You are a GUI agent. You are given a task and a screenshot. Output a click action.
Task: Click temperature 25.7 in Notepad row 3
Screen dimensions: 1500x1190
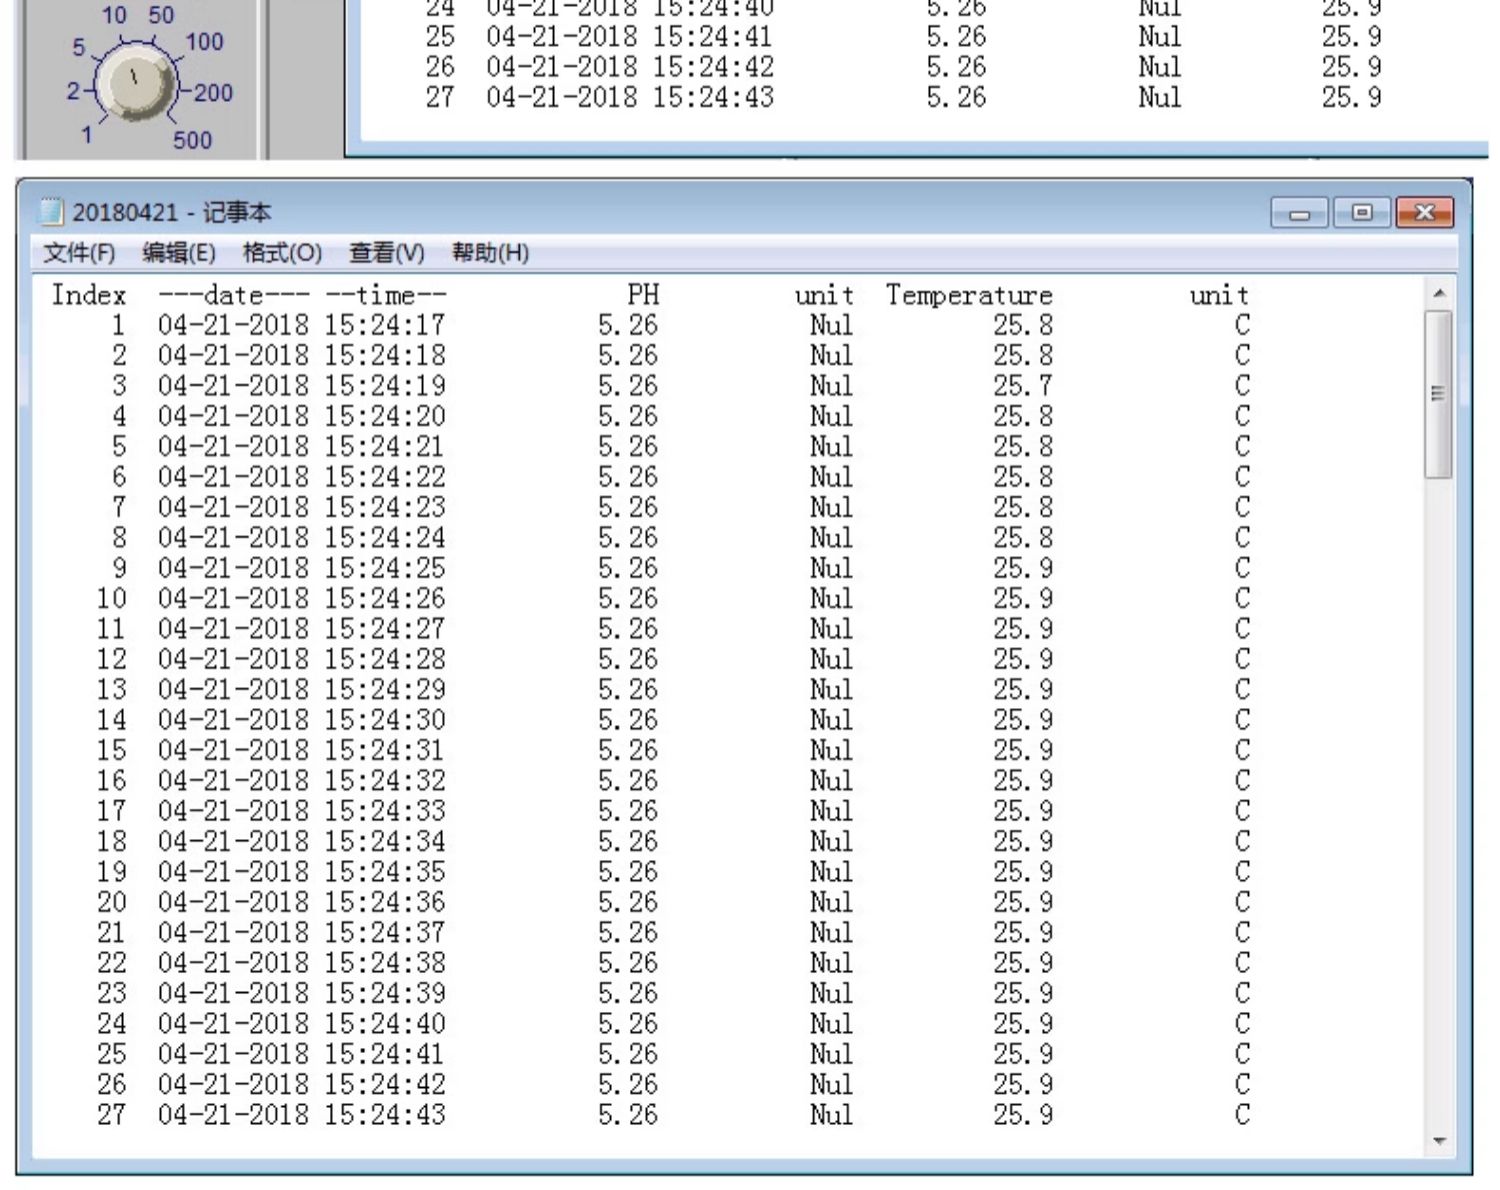pos(1023,386)
